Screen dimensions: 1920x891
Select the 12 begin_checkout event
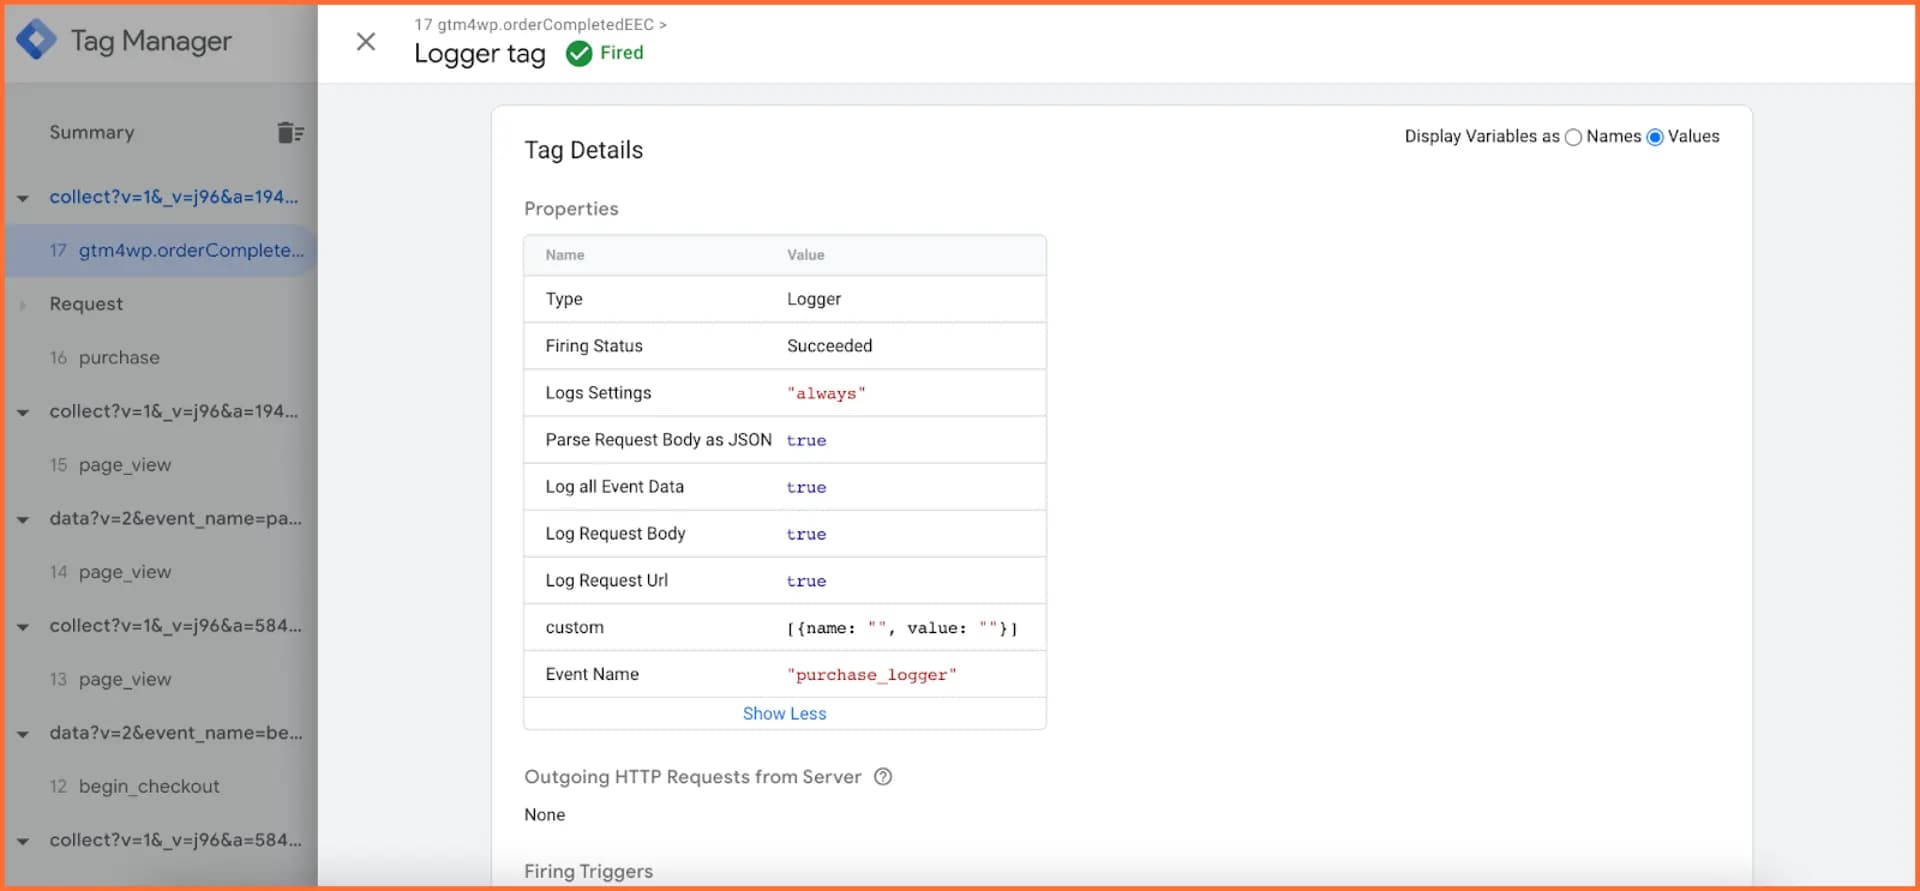click(x=135, y=786)
